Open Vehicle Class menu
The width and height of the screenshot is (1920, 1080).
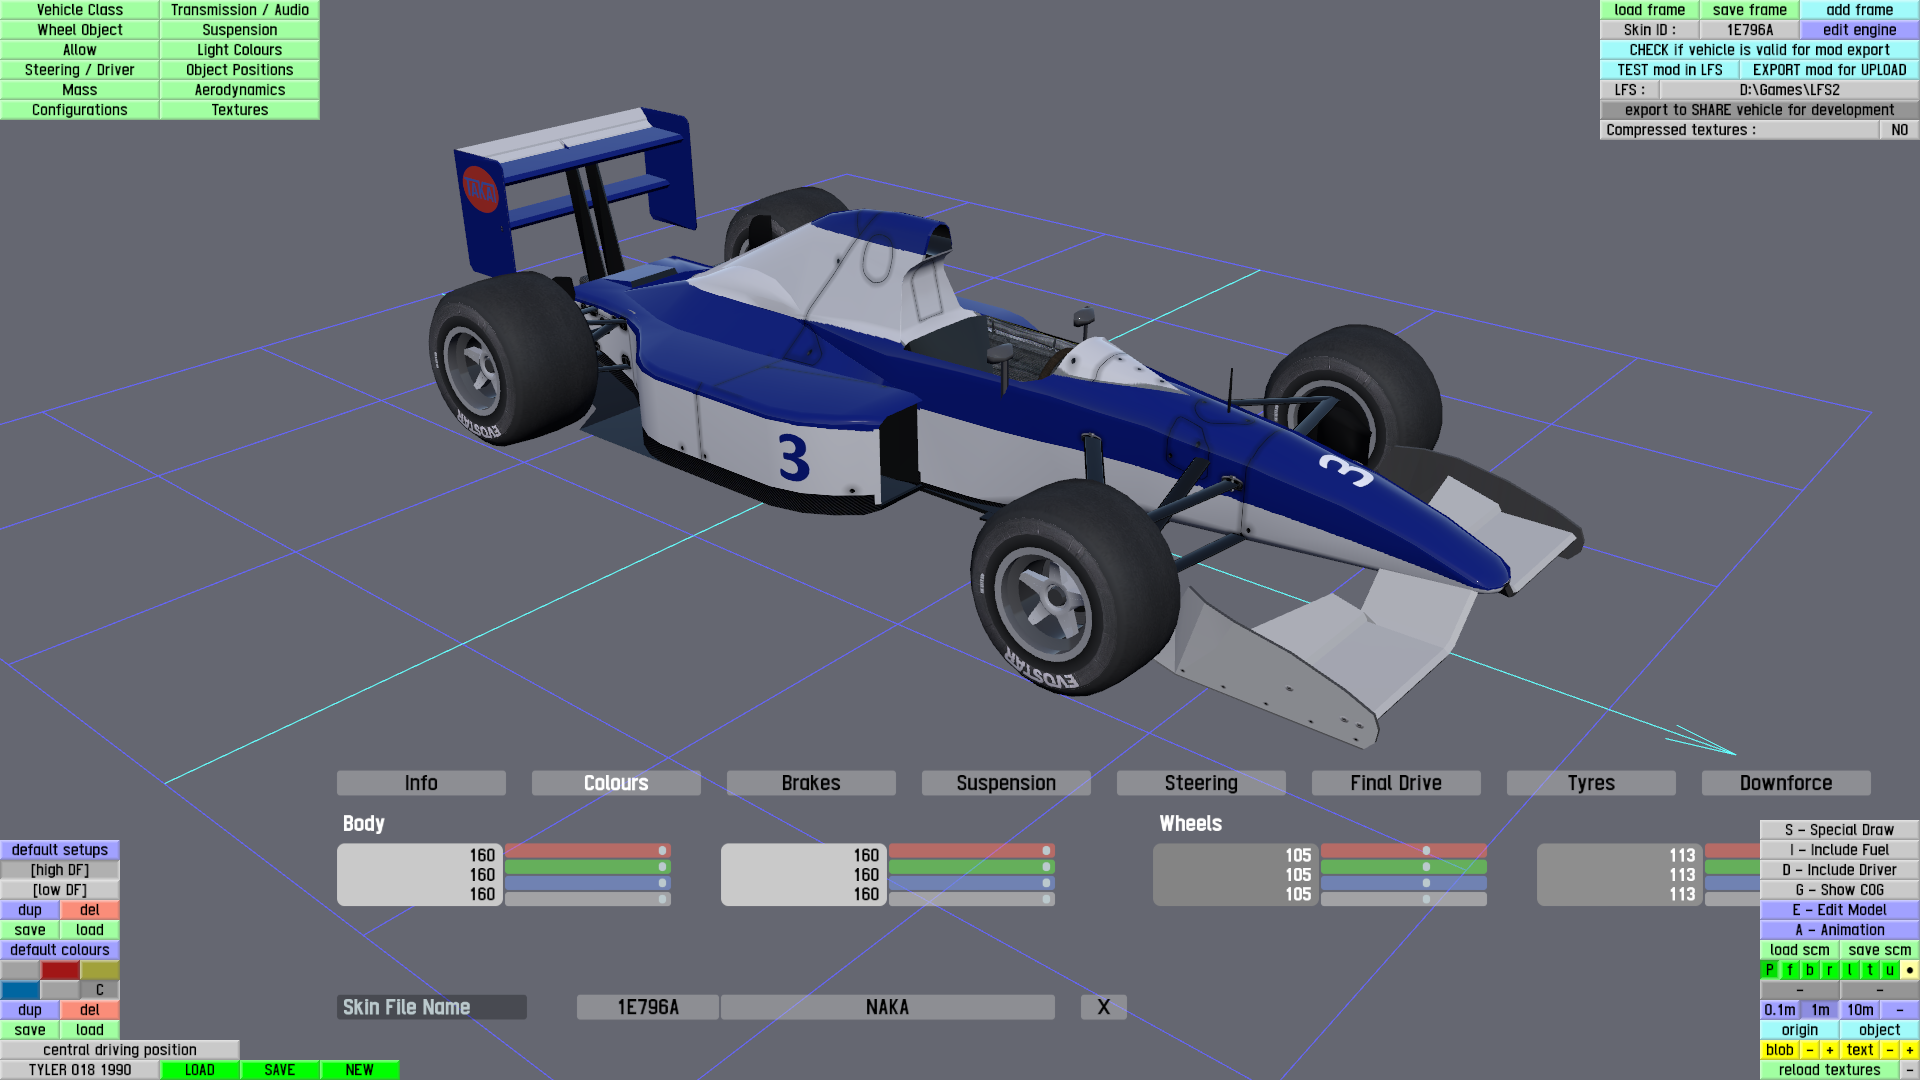click(x=80, y=10)
